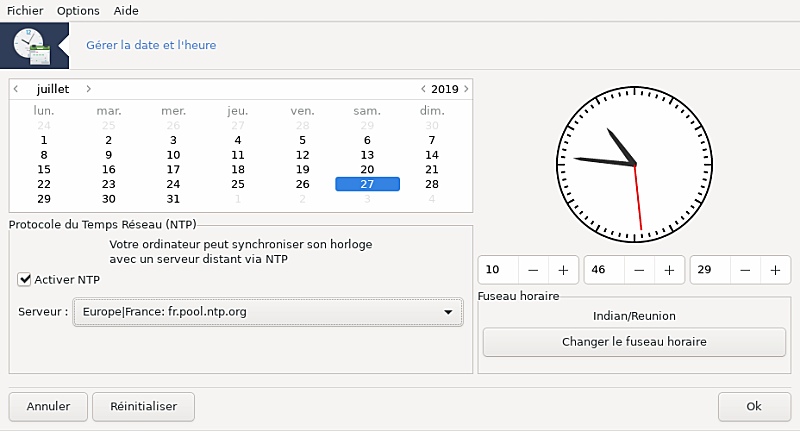Open the Fichier menu
Viewport: 800px width, 431px height.
point(25,11)
